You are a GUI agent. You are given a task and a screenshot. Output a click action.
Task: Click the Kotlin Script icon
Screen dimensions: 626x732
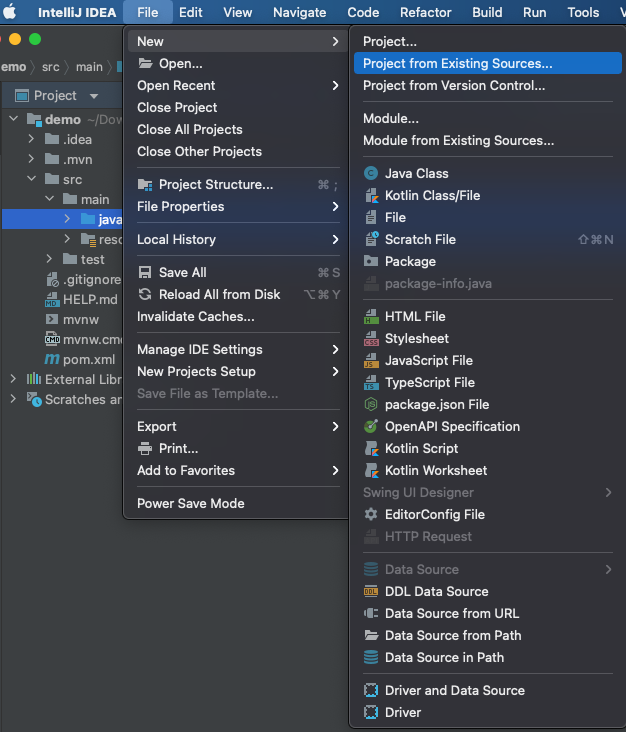[371, 448]
